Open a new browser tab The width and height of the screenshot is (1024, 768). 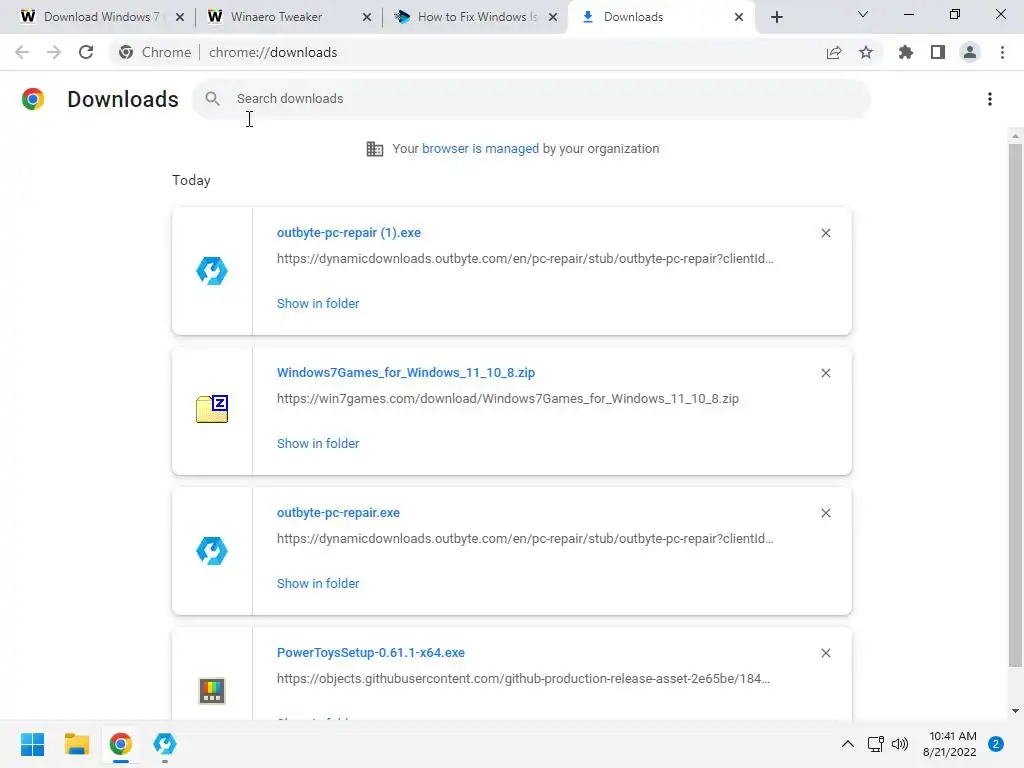[x=776, y=17]
